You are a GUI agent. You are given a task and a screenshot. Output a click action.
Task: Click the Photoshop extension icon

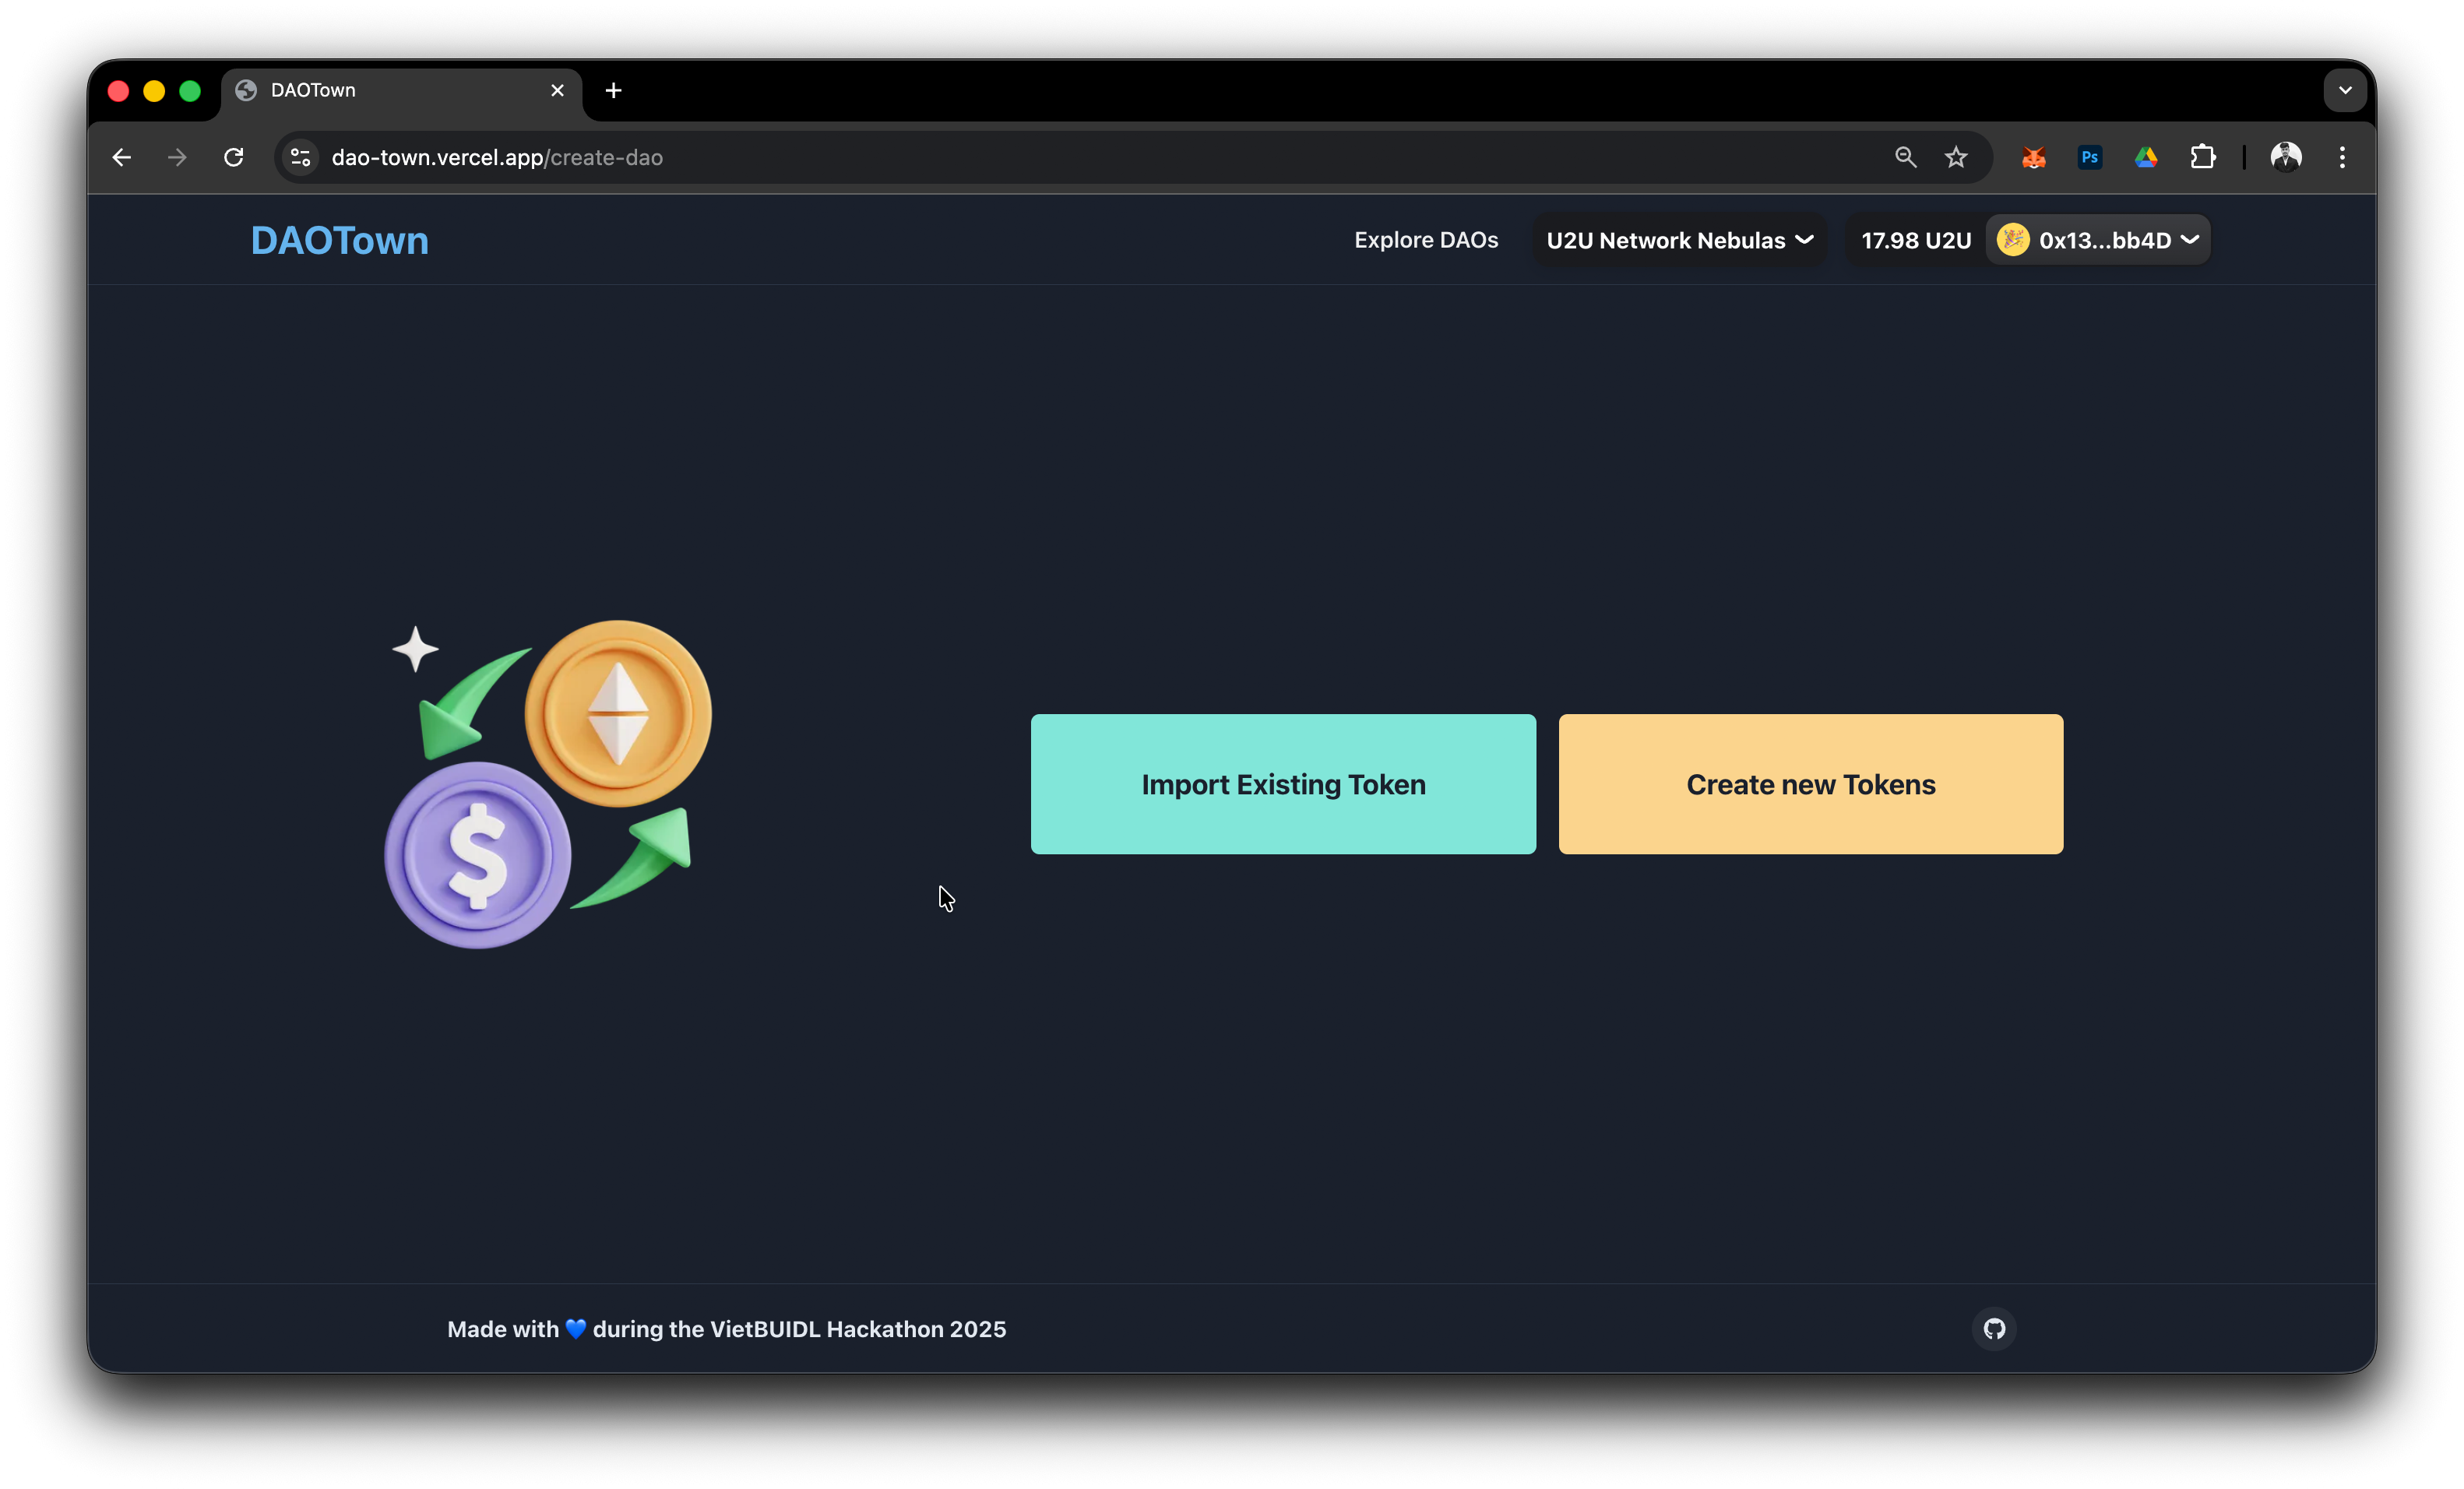(2089, 157)
